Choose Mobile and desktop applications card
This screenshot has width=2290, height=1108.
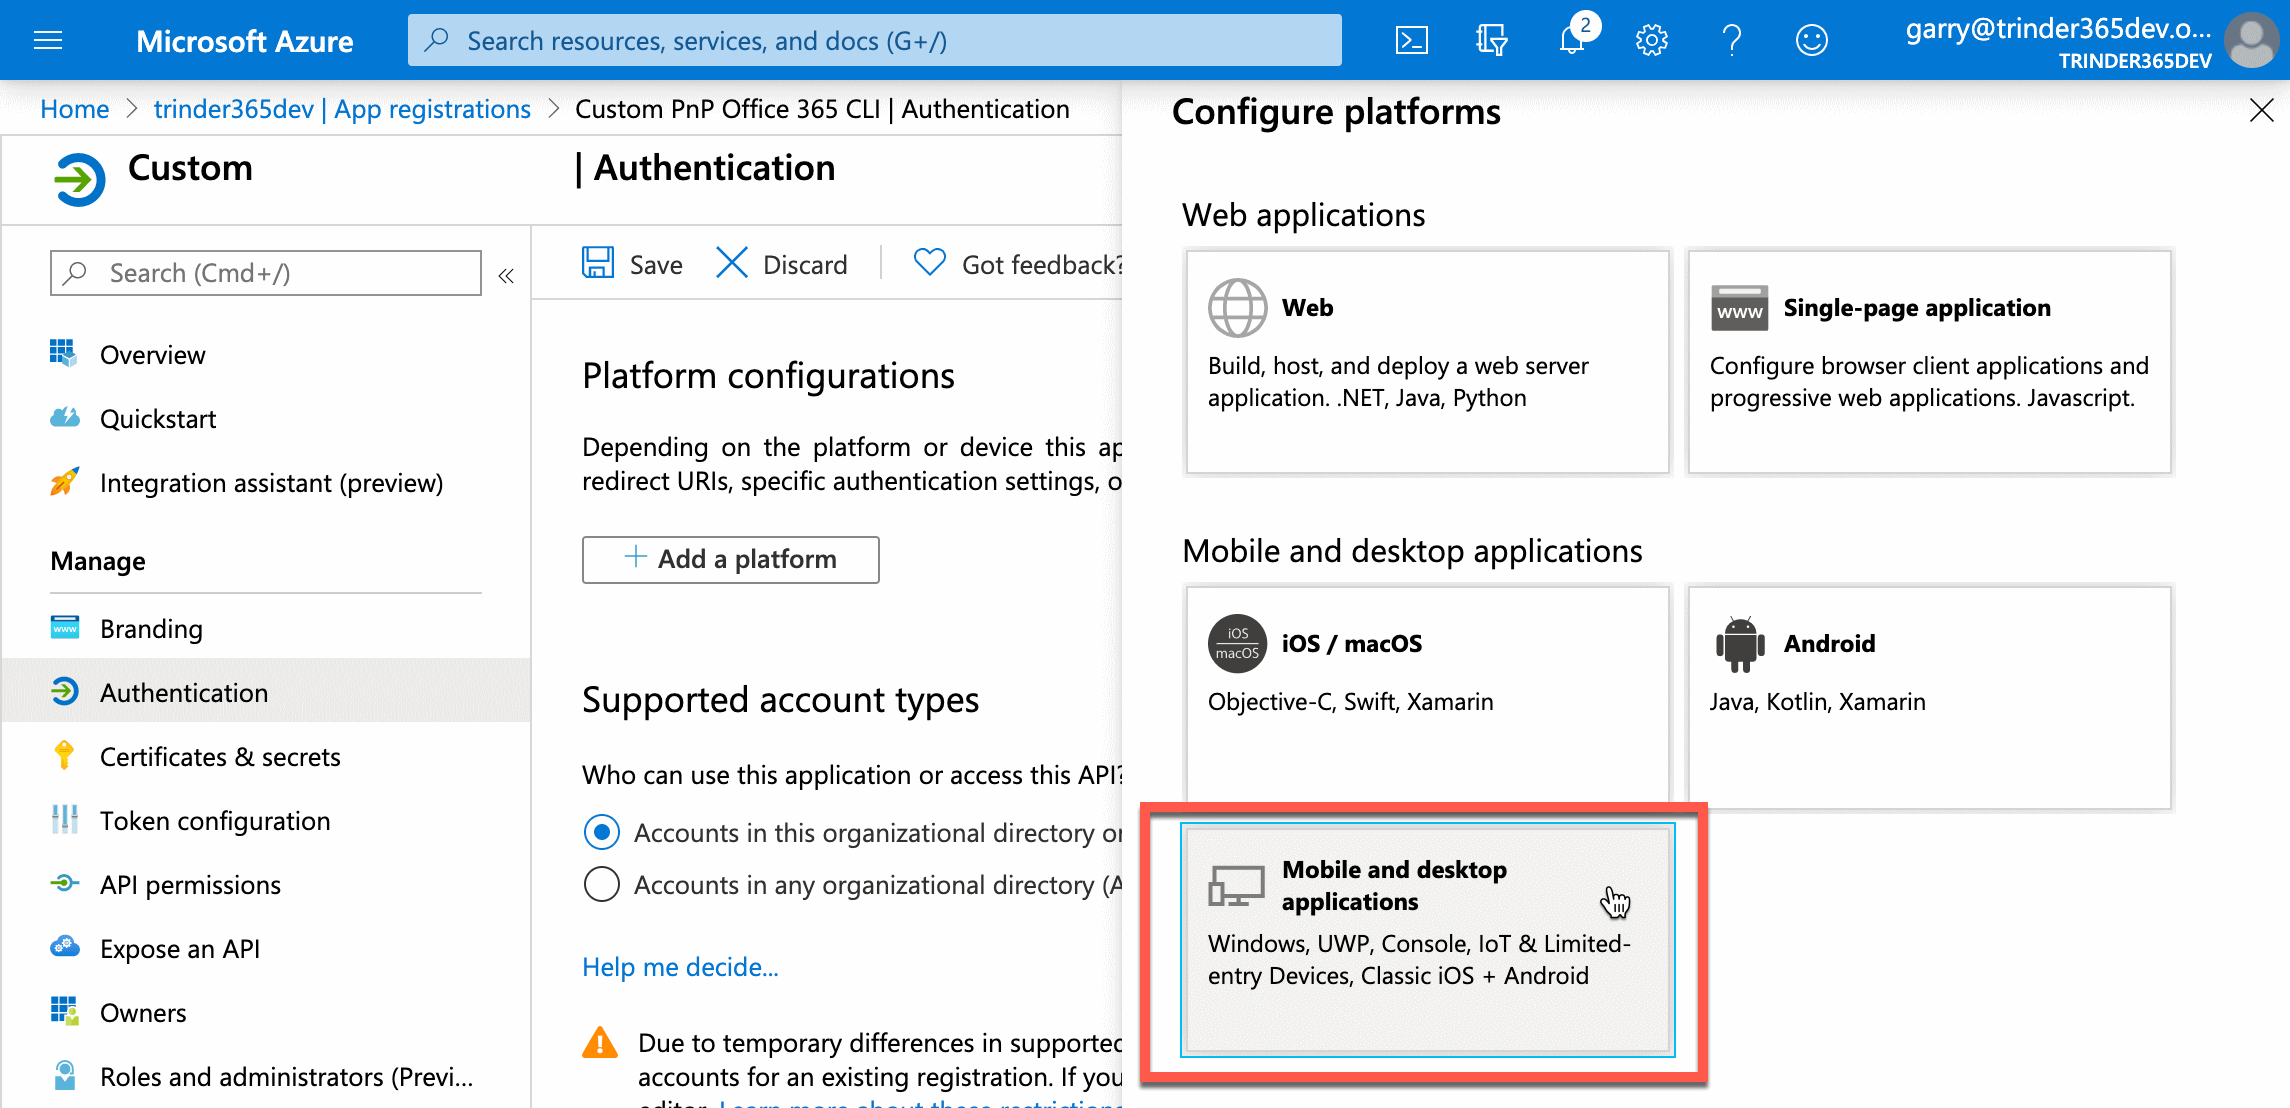1427,939
